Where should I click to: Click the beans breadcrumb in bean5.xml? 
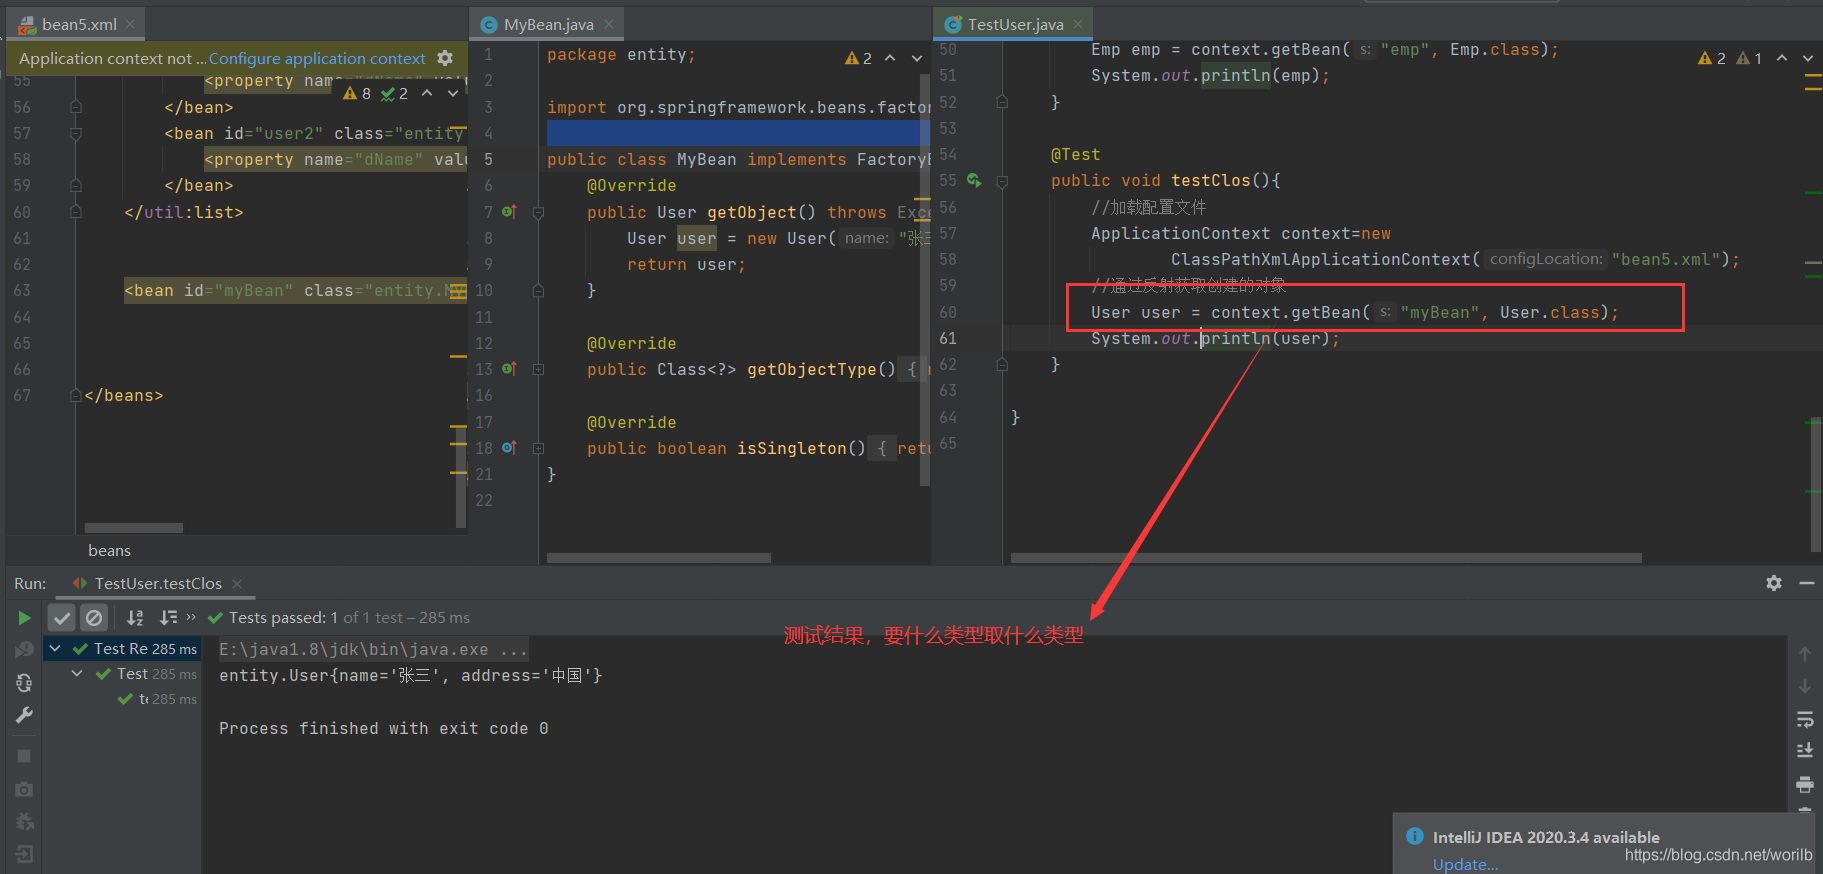109,551
